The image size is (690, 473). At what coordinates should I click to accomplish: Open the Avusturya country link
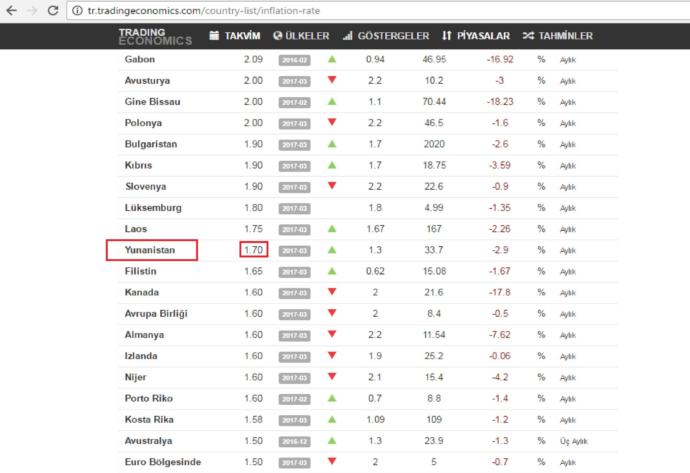point(147,81)
